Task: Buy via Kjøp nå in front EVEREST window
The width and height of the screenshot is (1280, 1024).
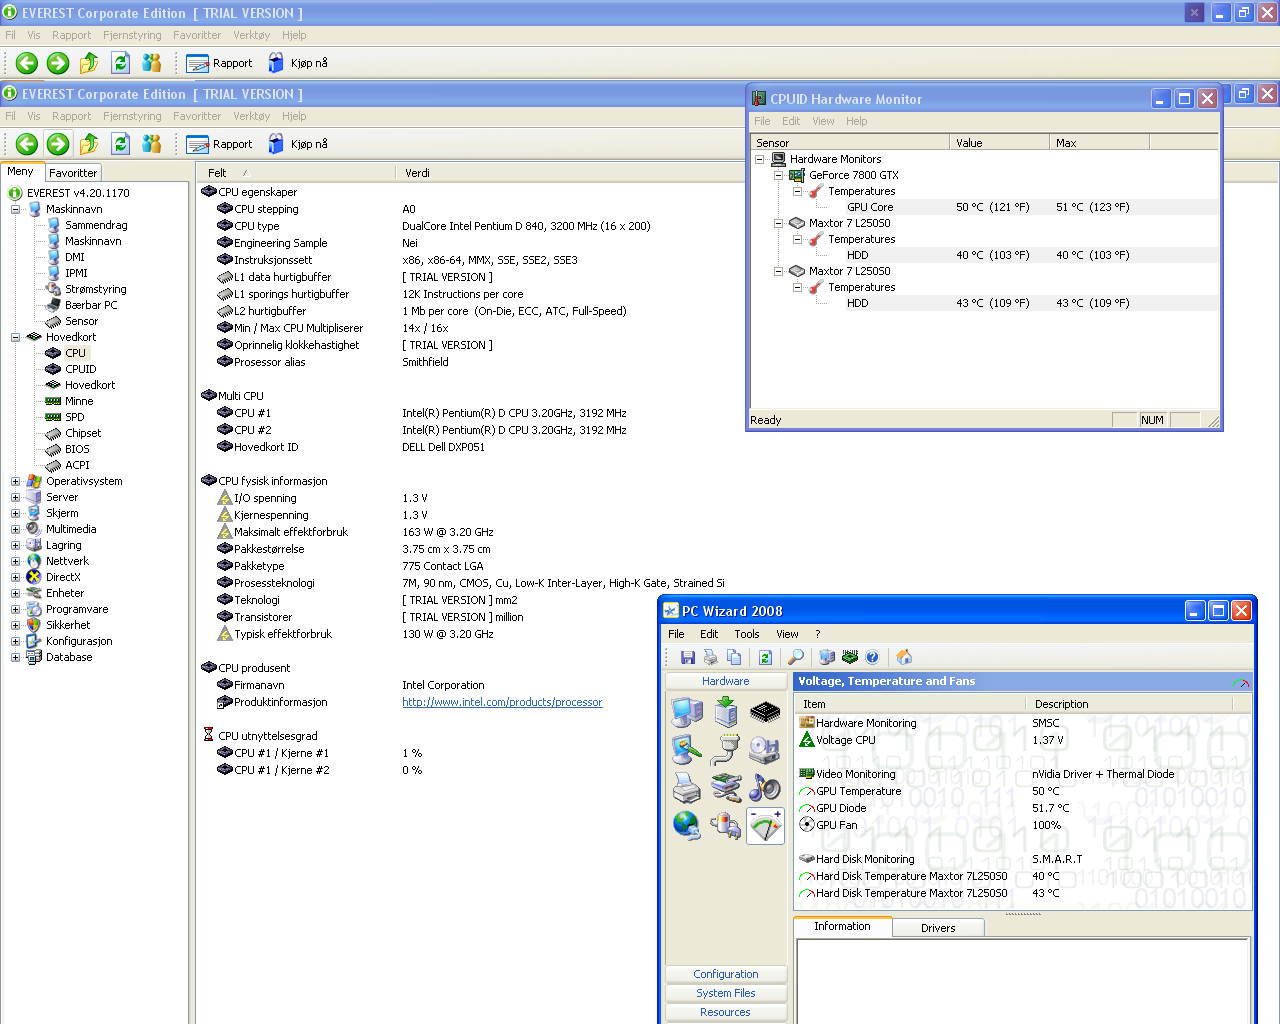Action: pos(298,144)
